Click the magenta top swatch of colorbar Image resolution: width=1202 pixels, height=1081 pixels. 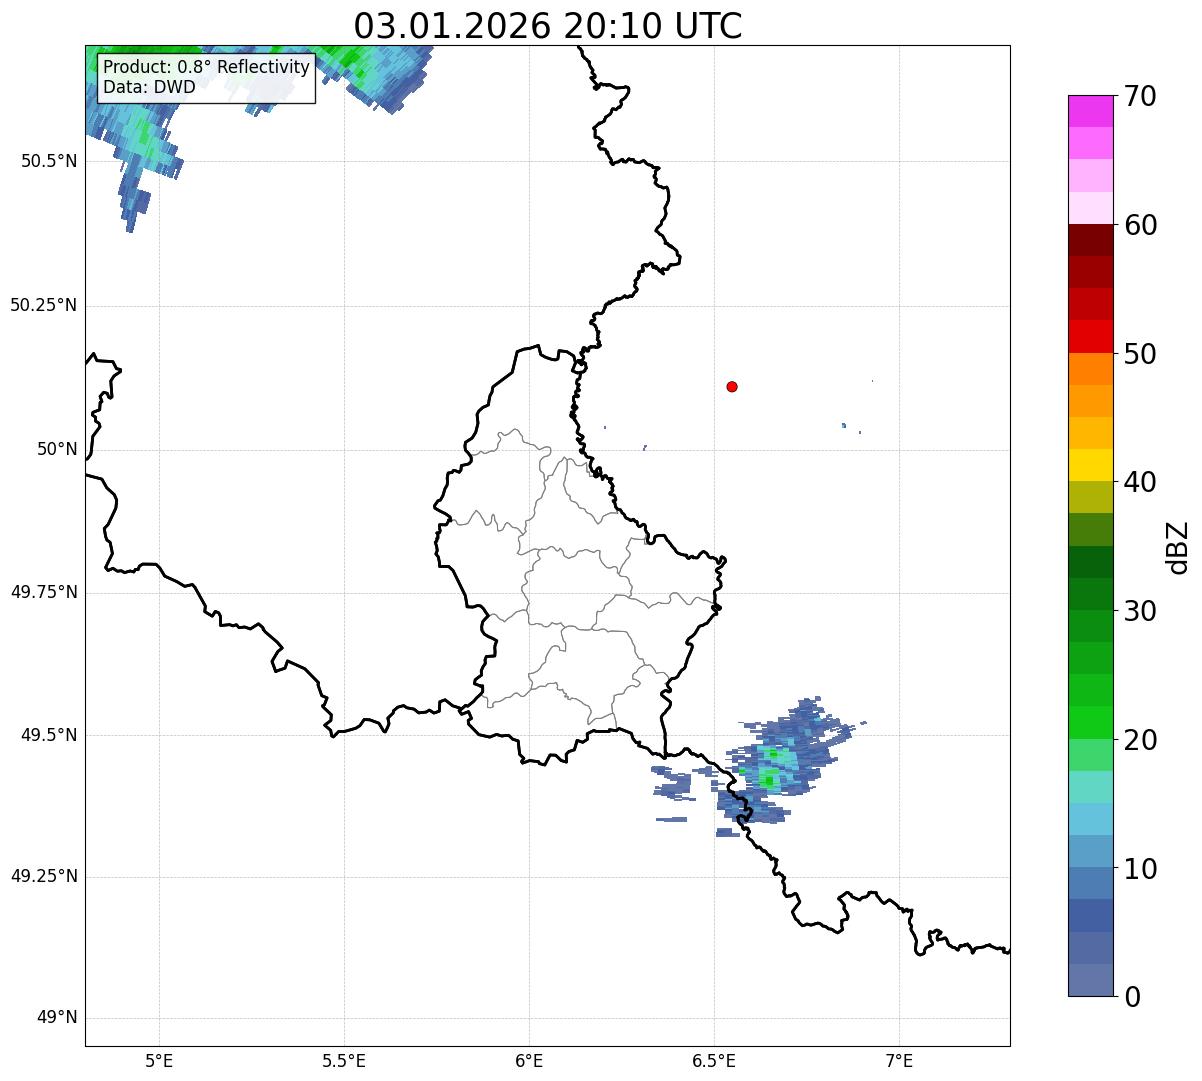tap(1090, 111)
